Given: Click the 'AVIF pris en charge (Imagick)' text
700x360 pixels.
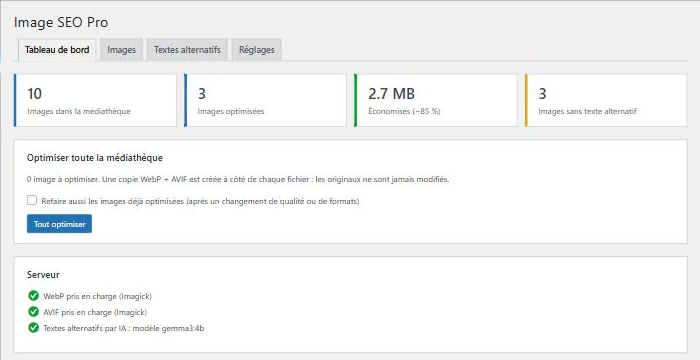Looking at the screenshot, I should 95,312.
